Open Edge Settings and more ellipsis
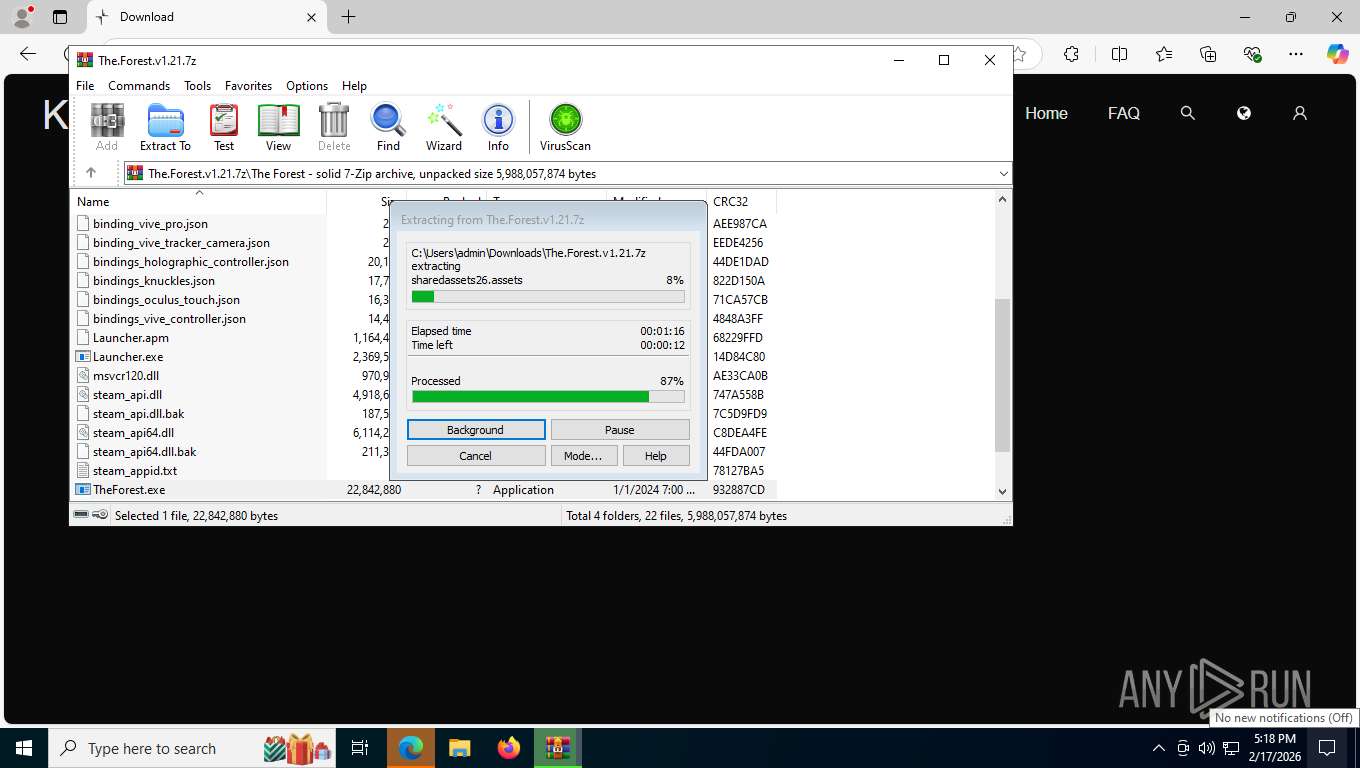This screenshot has width=1360, height=768. coord(1296,54)
